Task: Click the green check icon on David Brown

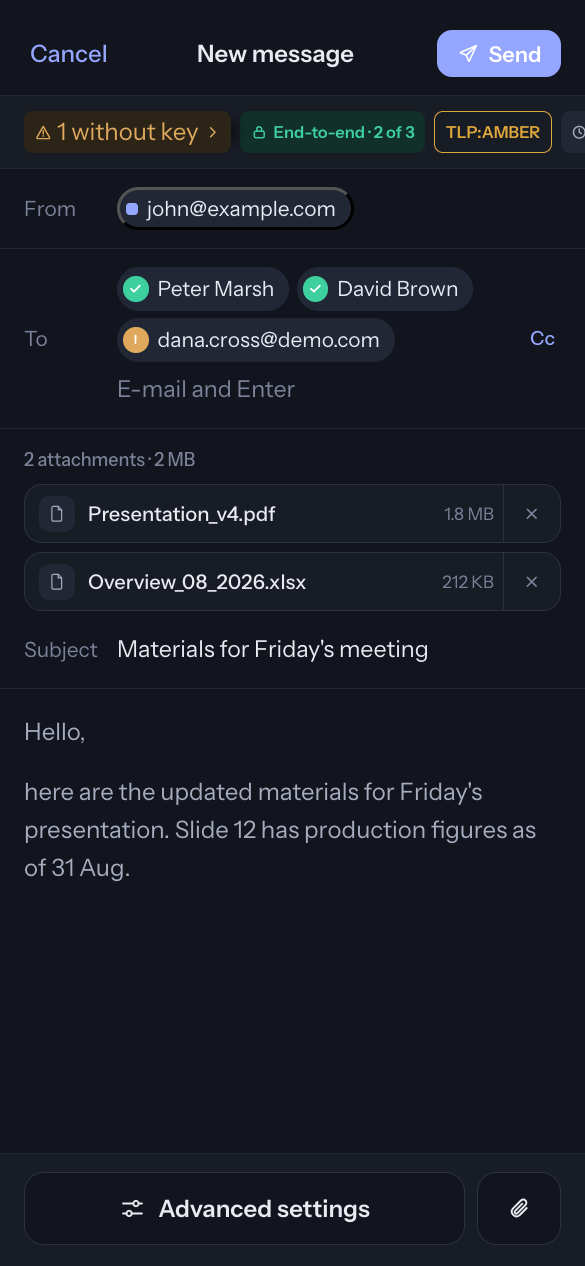Action: pos(316,289)
